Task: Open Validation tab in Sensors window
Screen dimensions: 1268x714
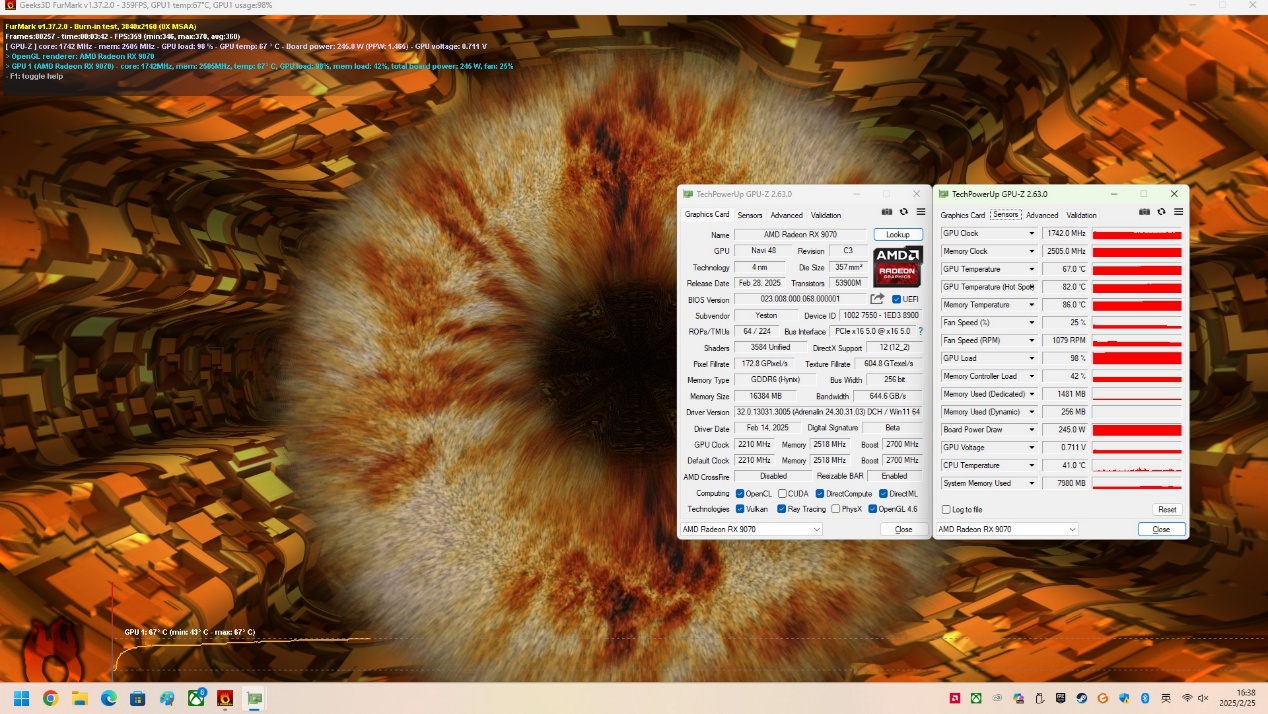Action: (x=1082, y=215)
